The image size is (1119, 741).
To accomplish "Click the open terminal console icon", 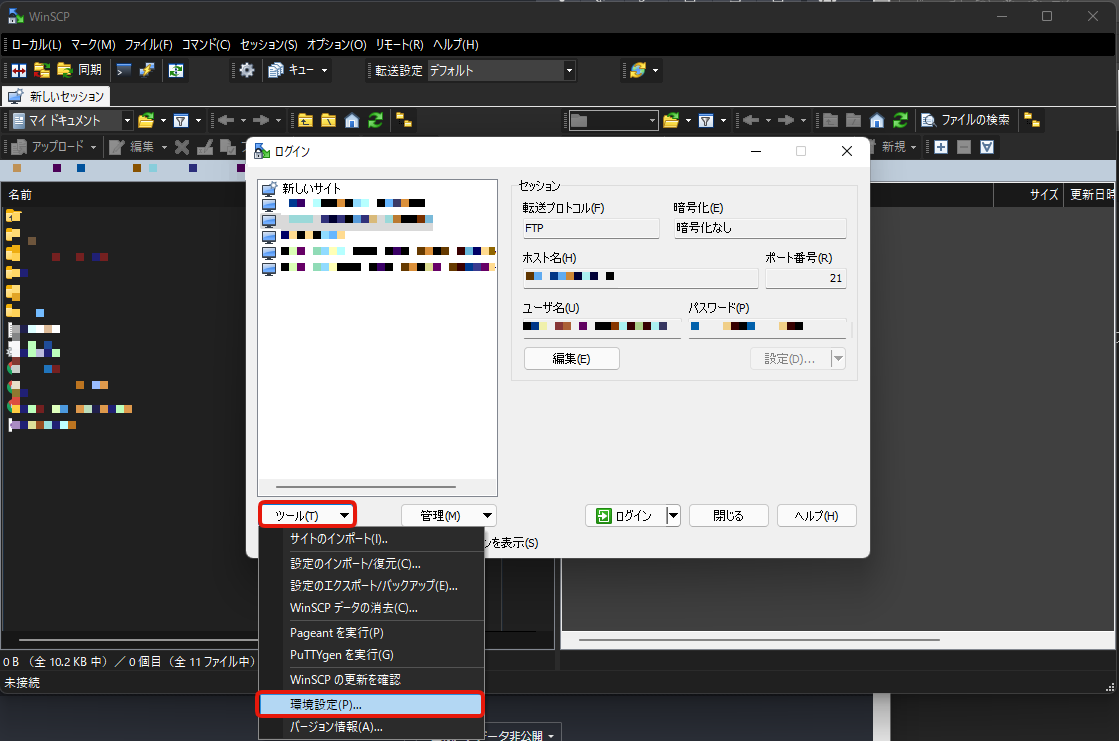I will click(x=124, y=70).
